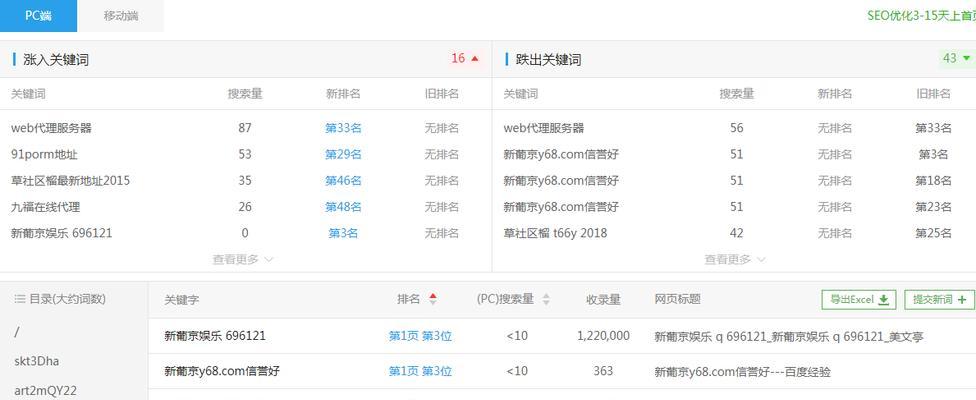Expand 查看更多 under 涨入关键词
Viewport: 976px width, 400px height.
click(243, 259)
